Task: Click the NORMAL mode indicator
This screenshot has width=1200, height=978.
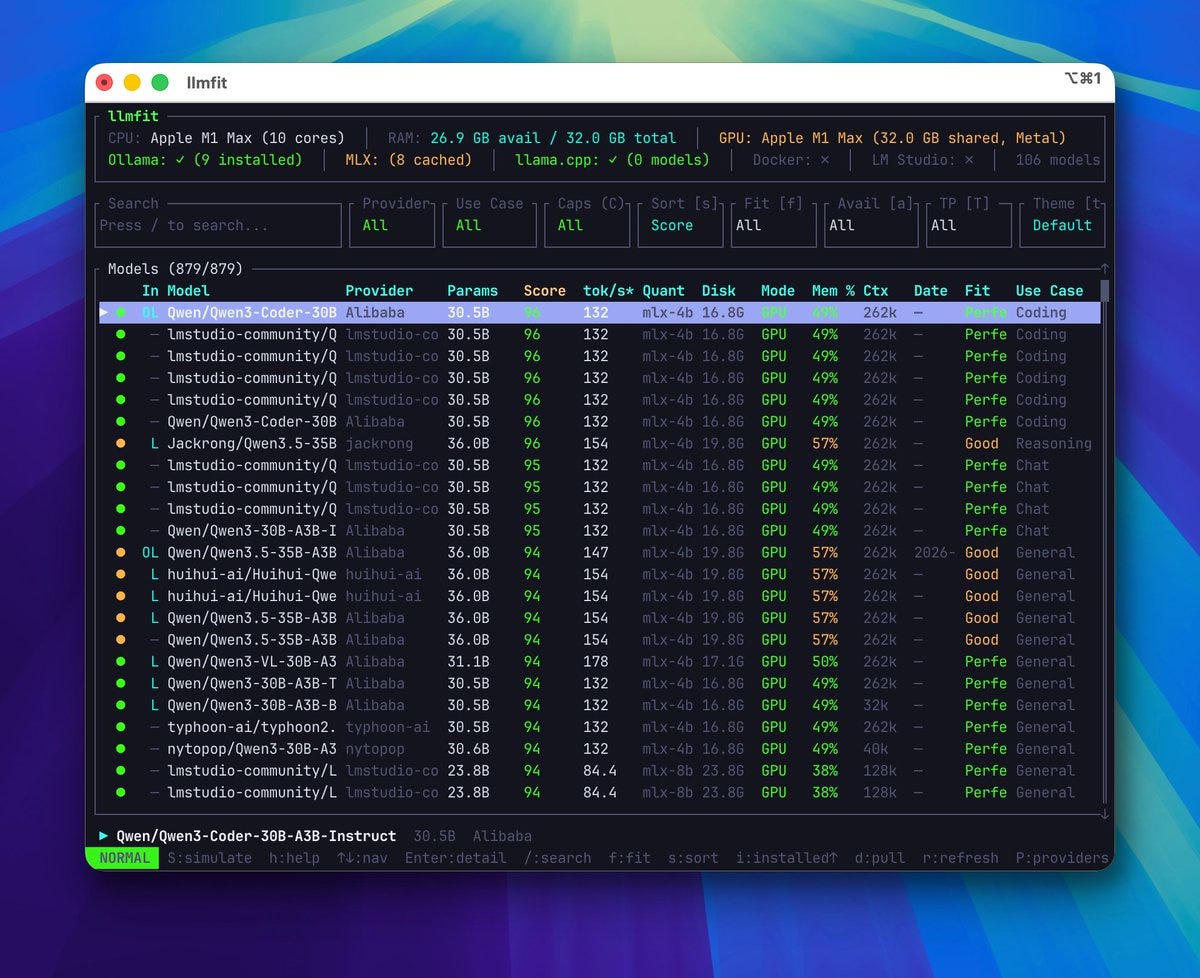Action: click(124, 858)
